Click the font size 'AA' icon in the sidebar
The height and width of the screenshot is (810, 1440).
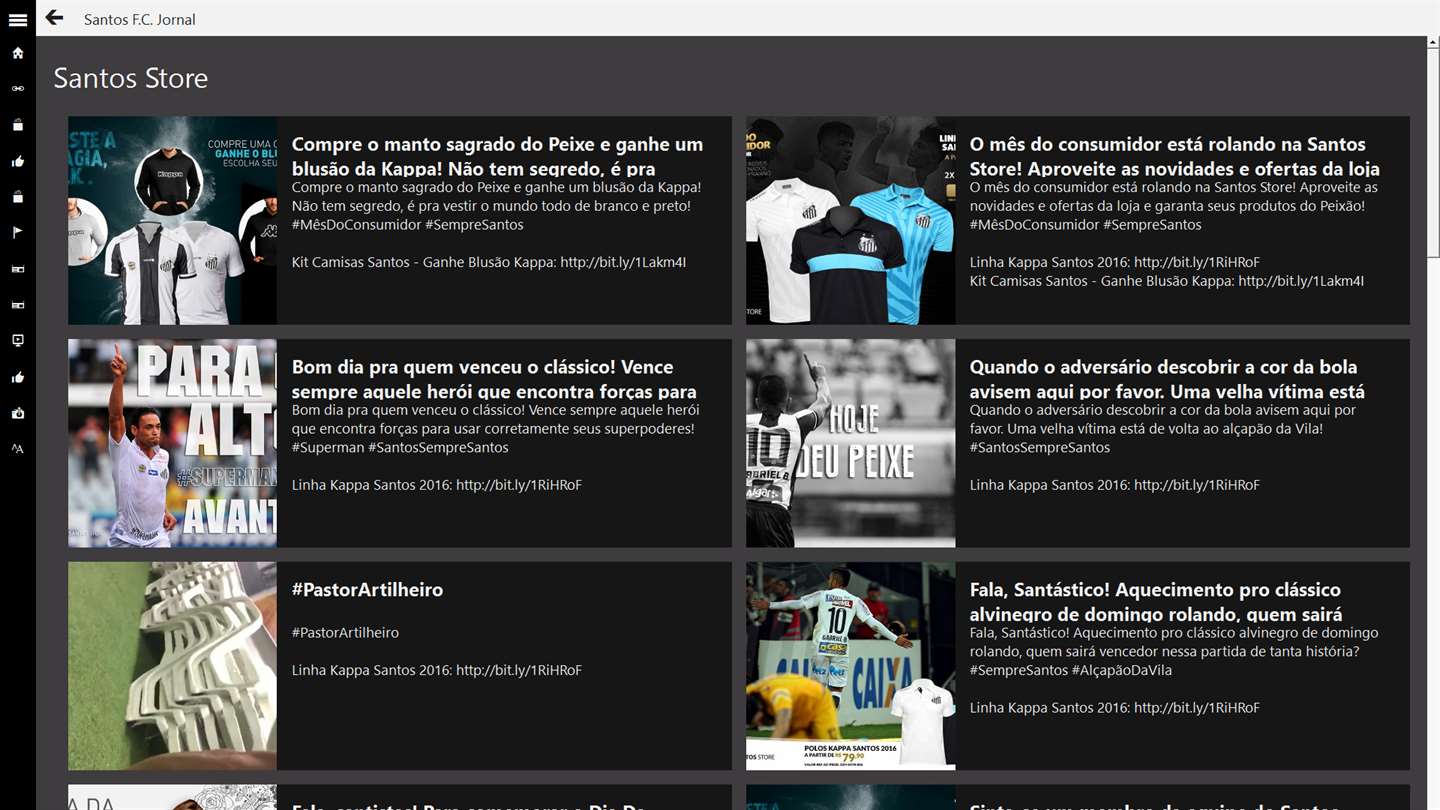[18, 449]
